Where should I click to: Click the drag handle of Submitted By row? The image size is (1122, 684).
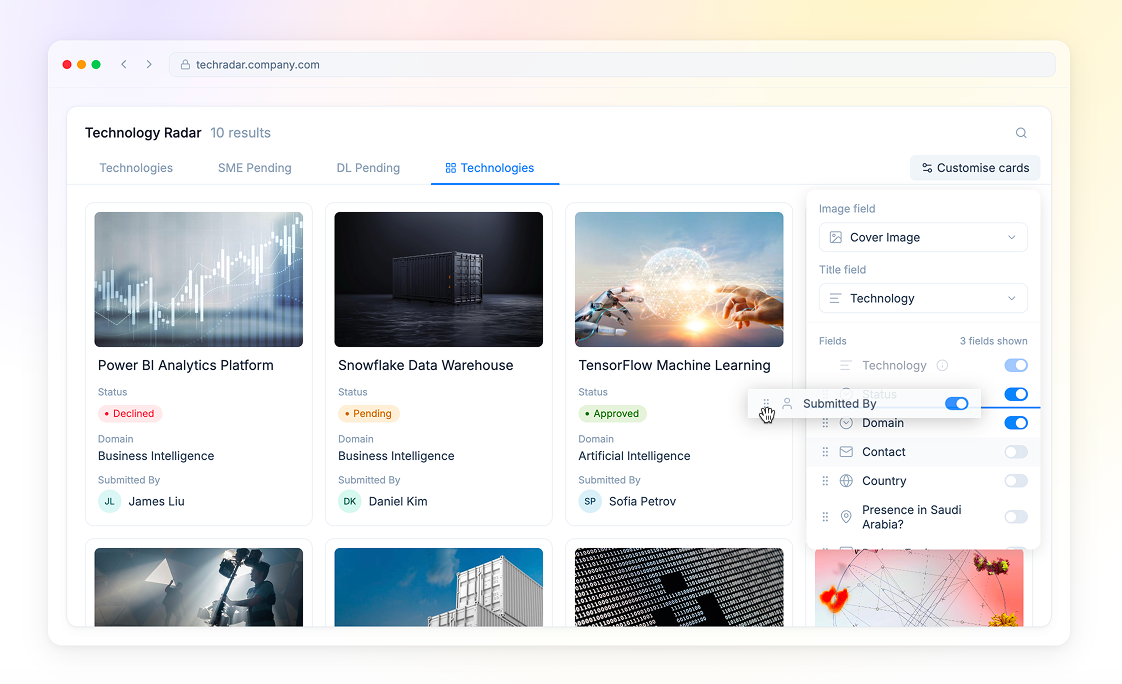(766, 404)
